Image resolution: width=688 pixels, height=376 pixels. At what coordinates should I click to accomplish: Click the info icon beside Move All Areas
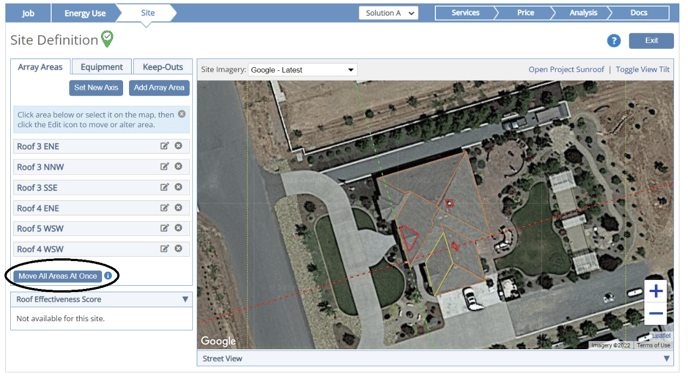pyautogui.click(x=108, y=276)
